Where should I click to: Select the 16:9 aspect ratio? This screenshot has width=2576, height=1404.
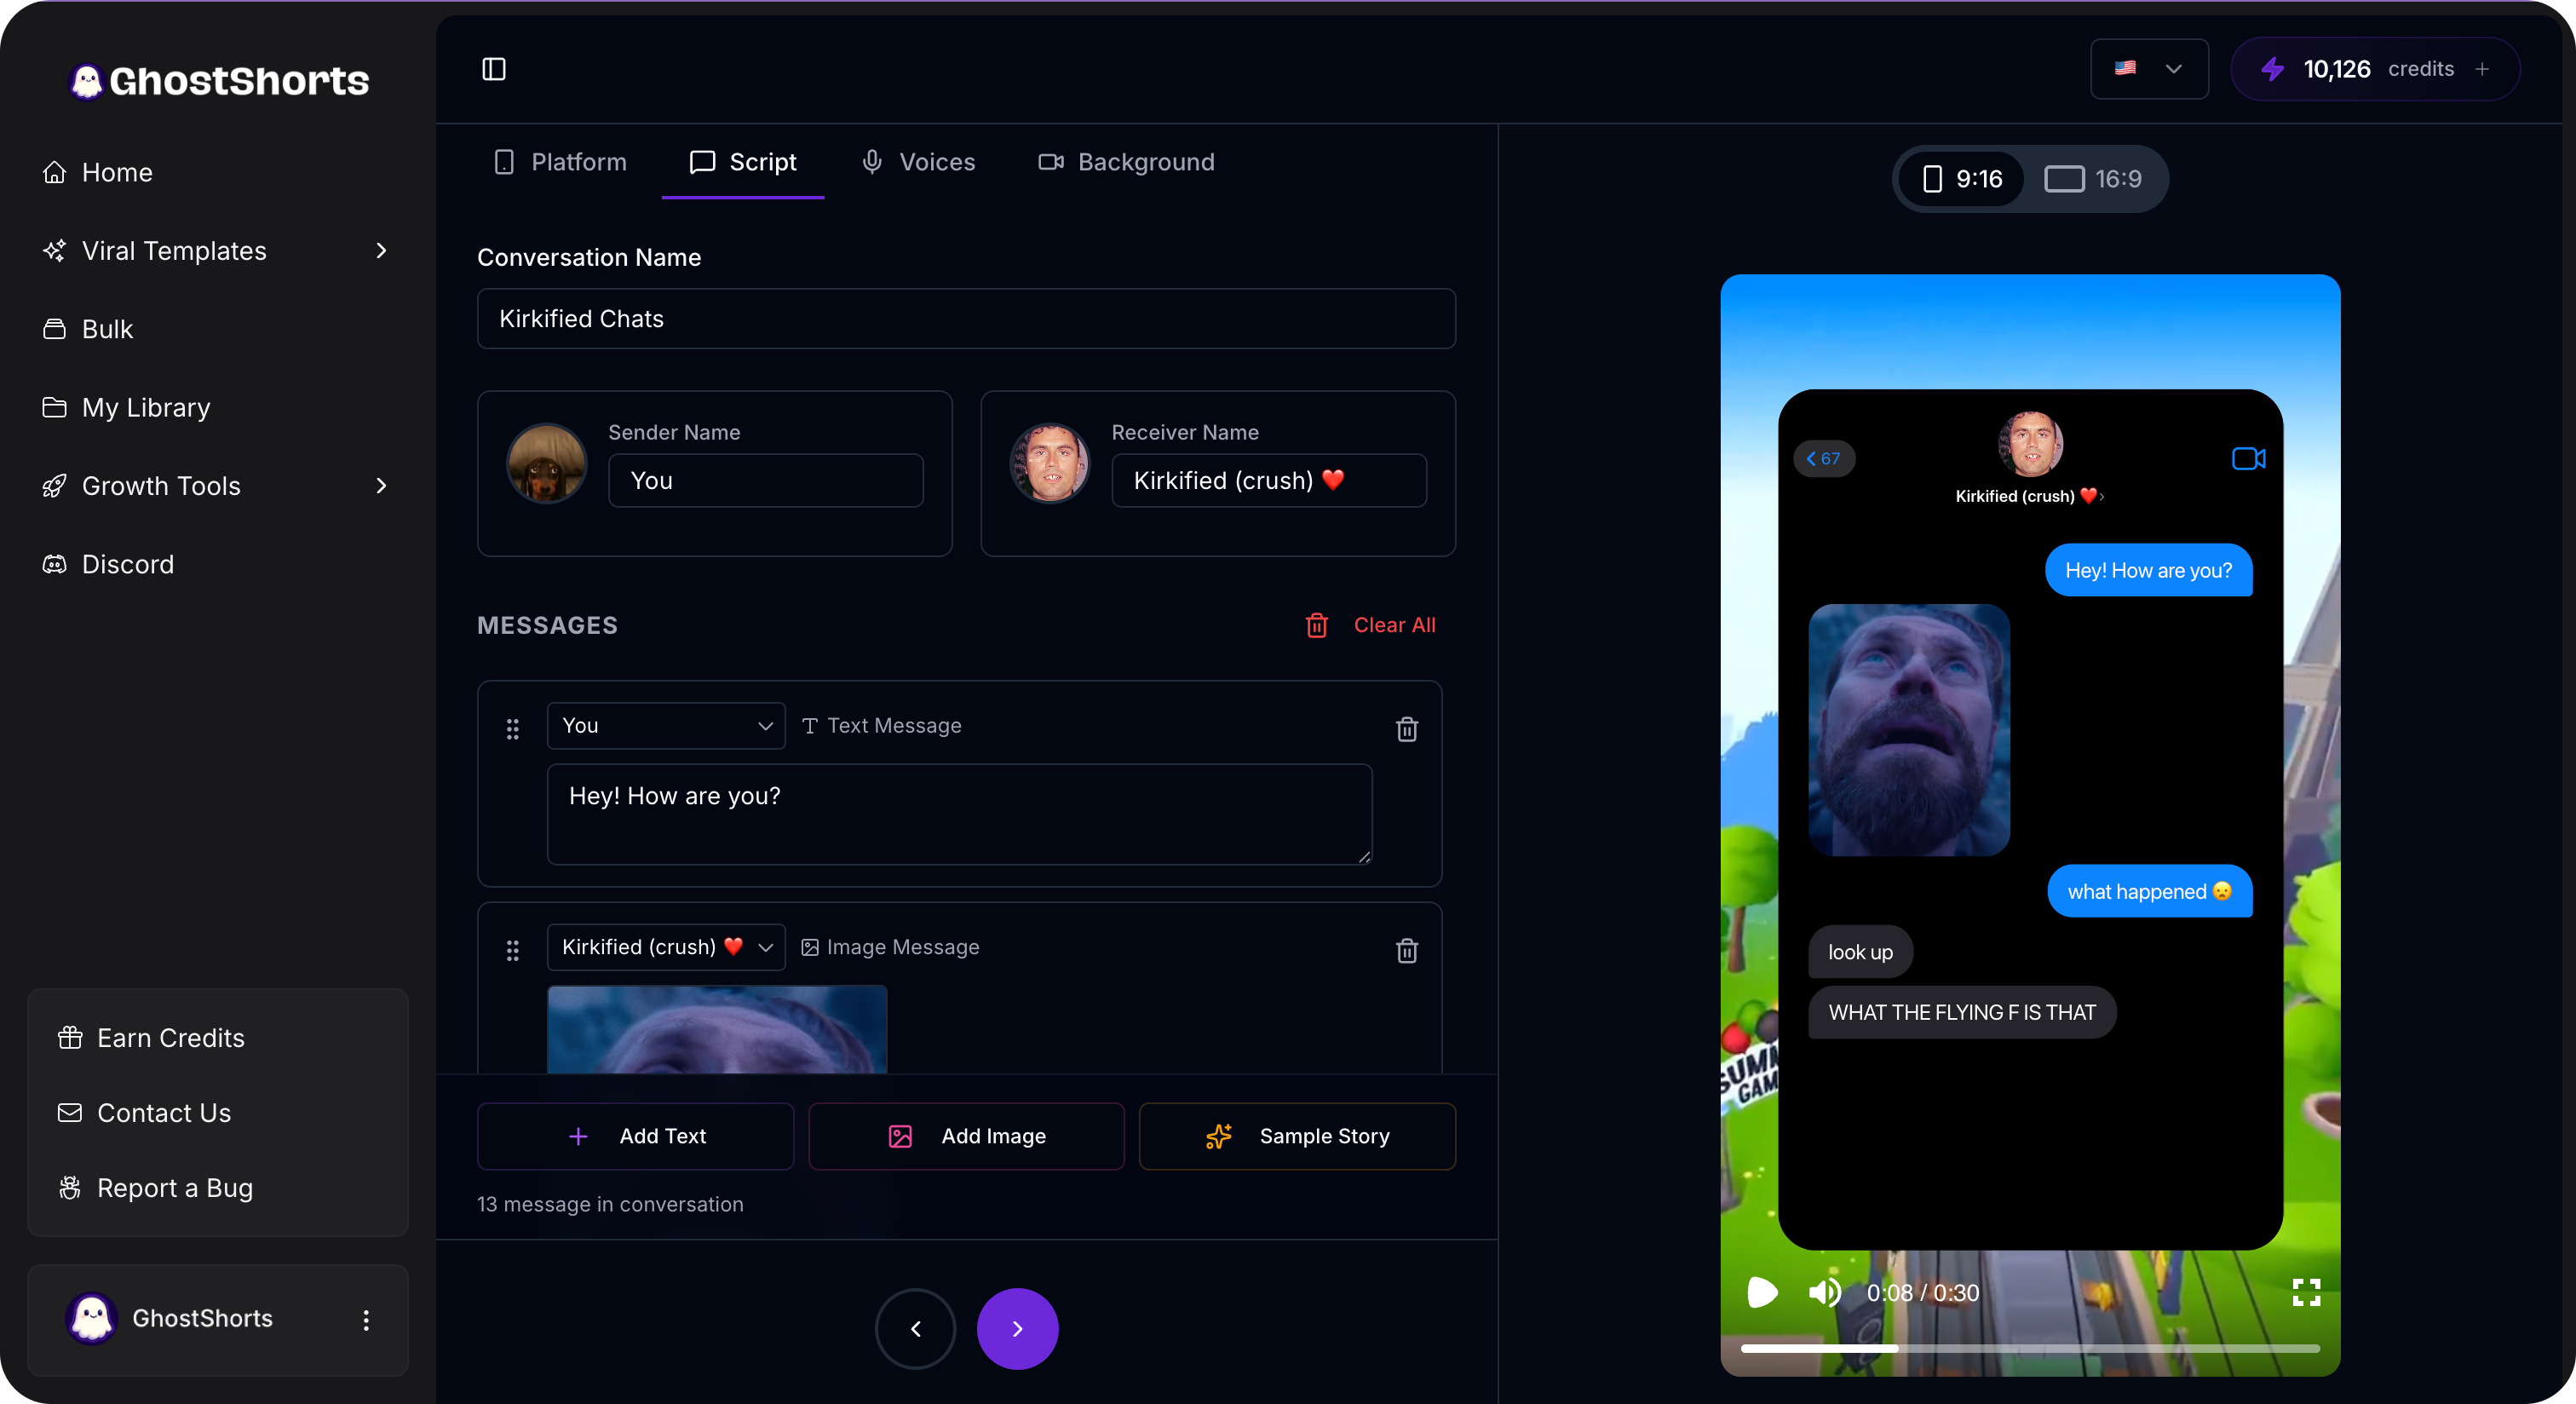tap(2093, 179)
